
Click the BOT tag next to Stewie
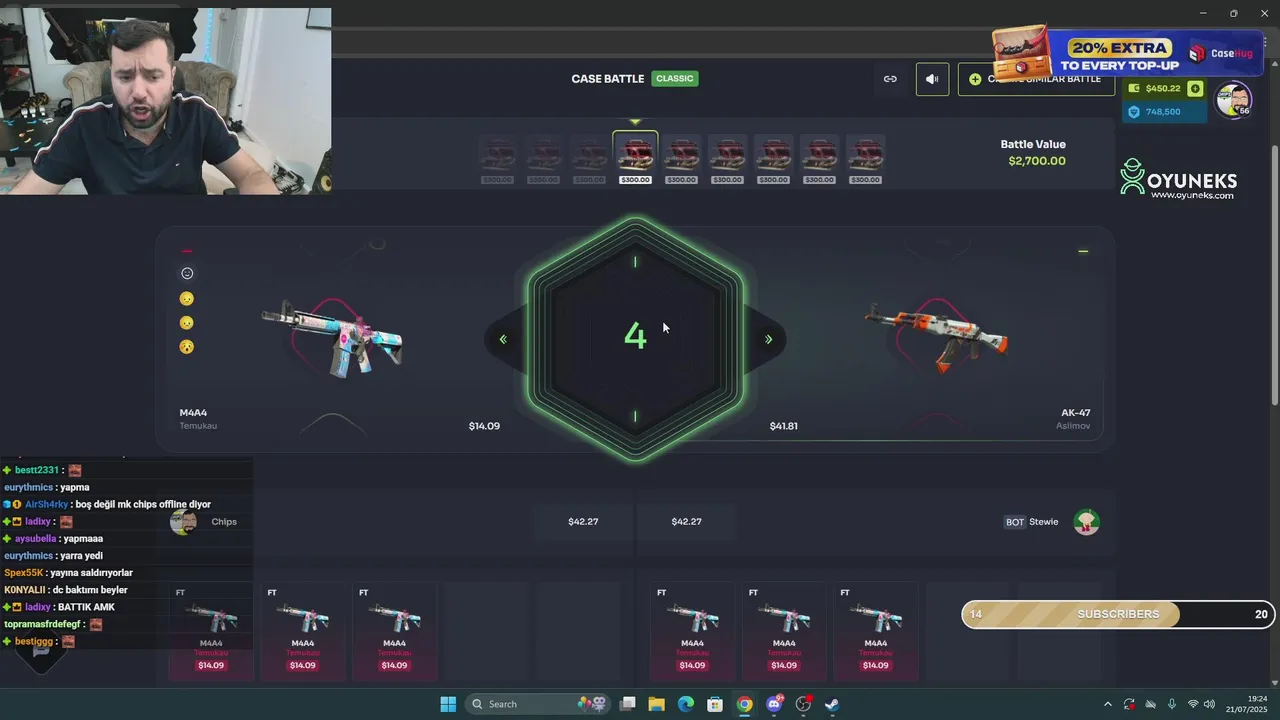(1015, 522)
